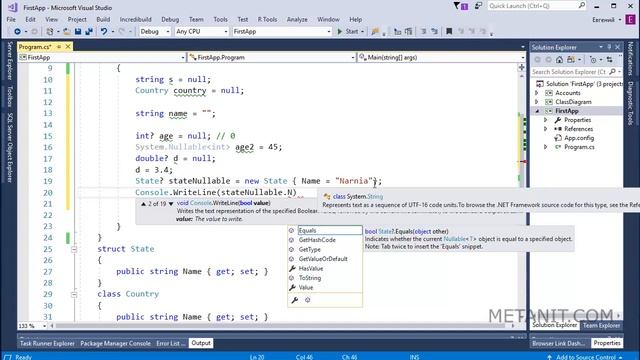Screen dimensions: 640x360
Task: Open the FirstApp.Program type dropdown
Action: pos(272,58)
